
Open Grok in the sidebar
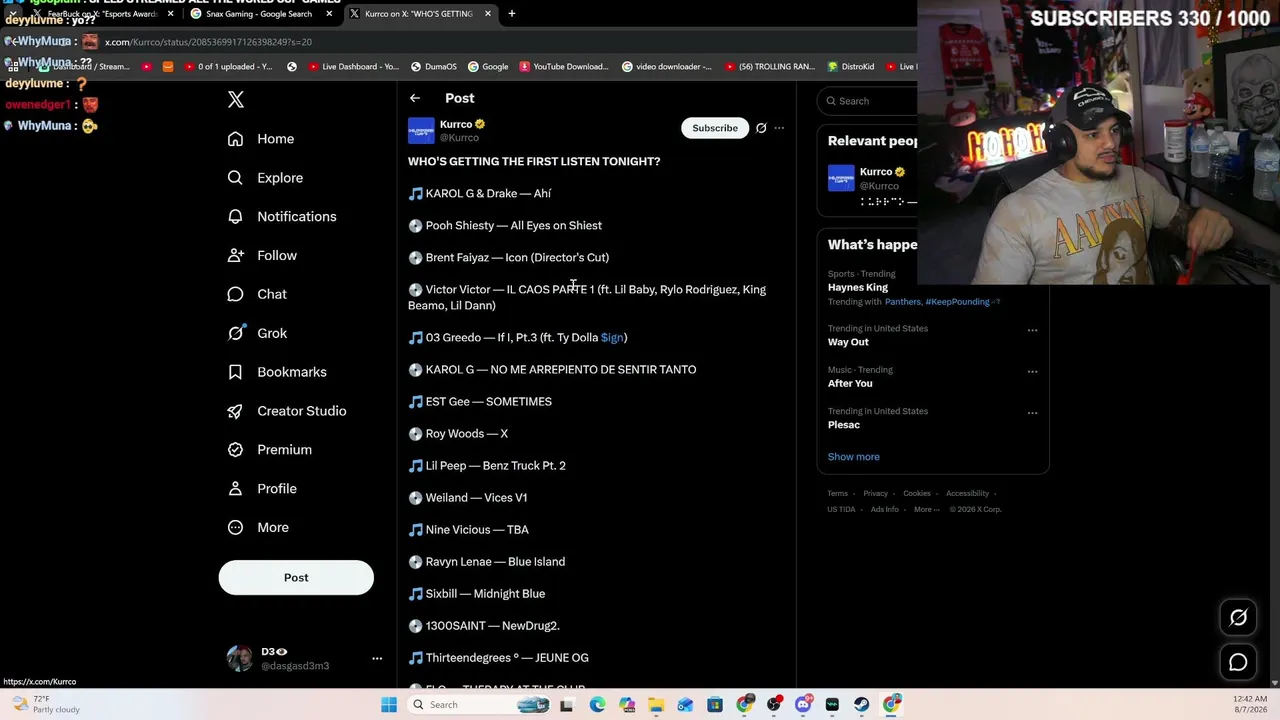pos(257,333)
